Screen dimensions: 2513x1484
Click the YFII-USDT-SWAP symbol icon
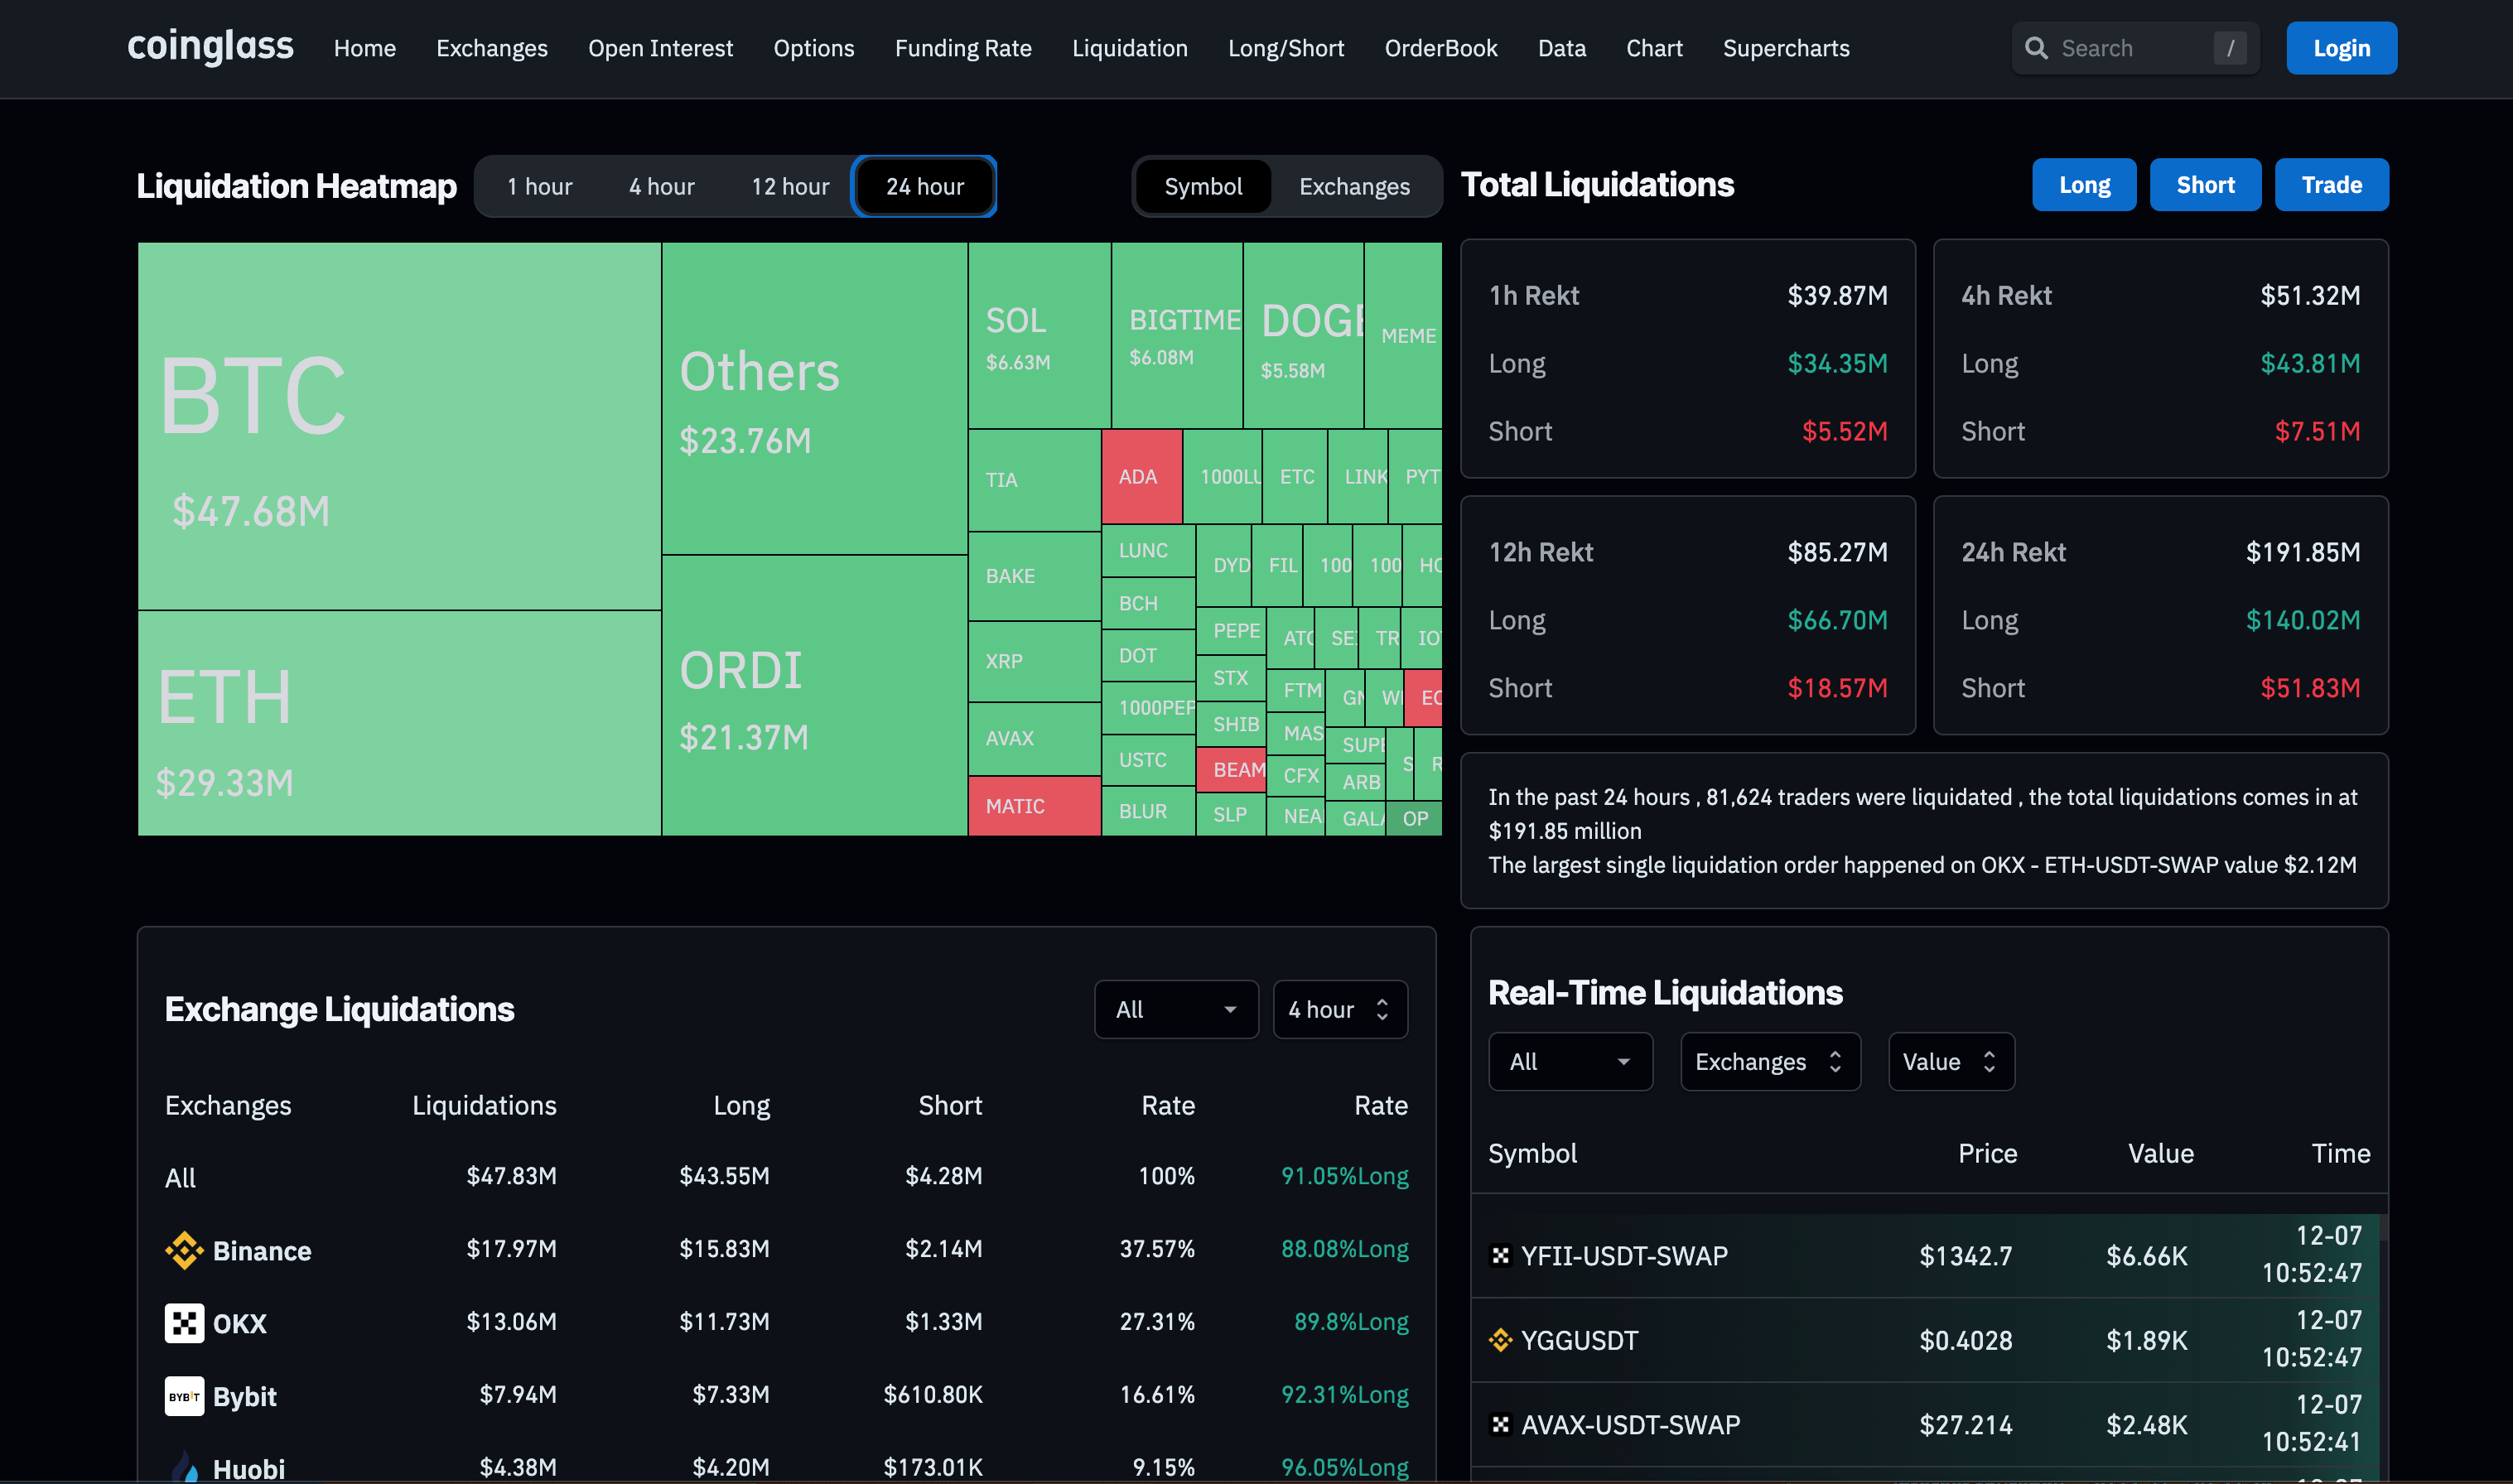coord(1499,1255)
